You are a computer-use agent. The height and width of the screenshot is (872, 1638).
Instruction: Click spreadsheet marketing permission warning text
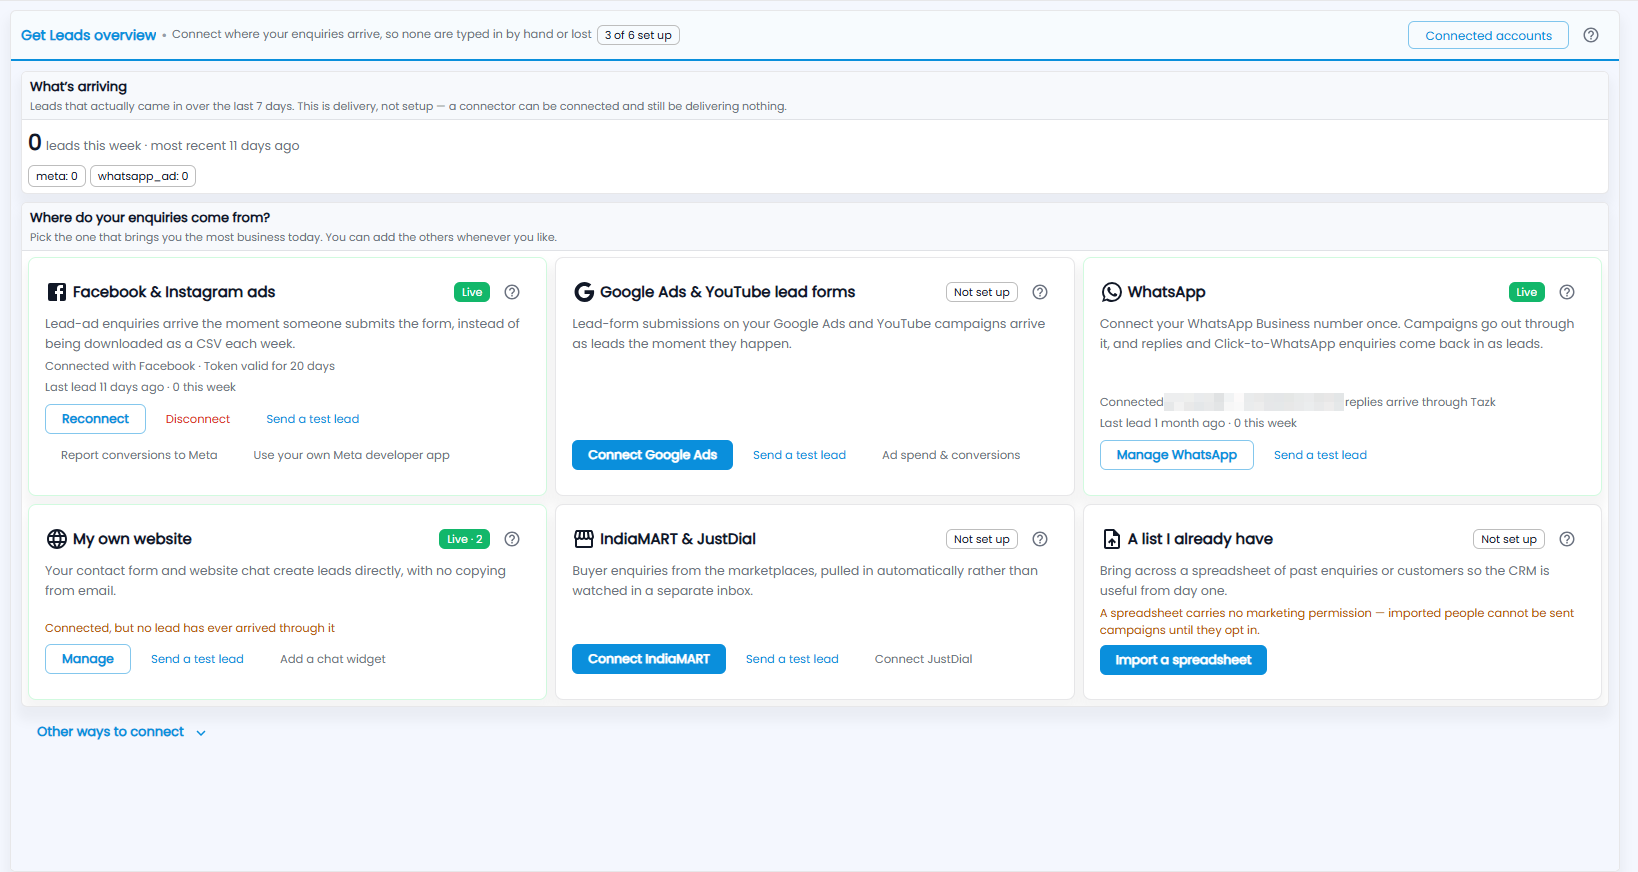point(1337,621)
